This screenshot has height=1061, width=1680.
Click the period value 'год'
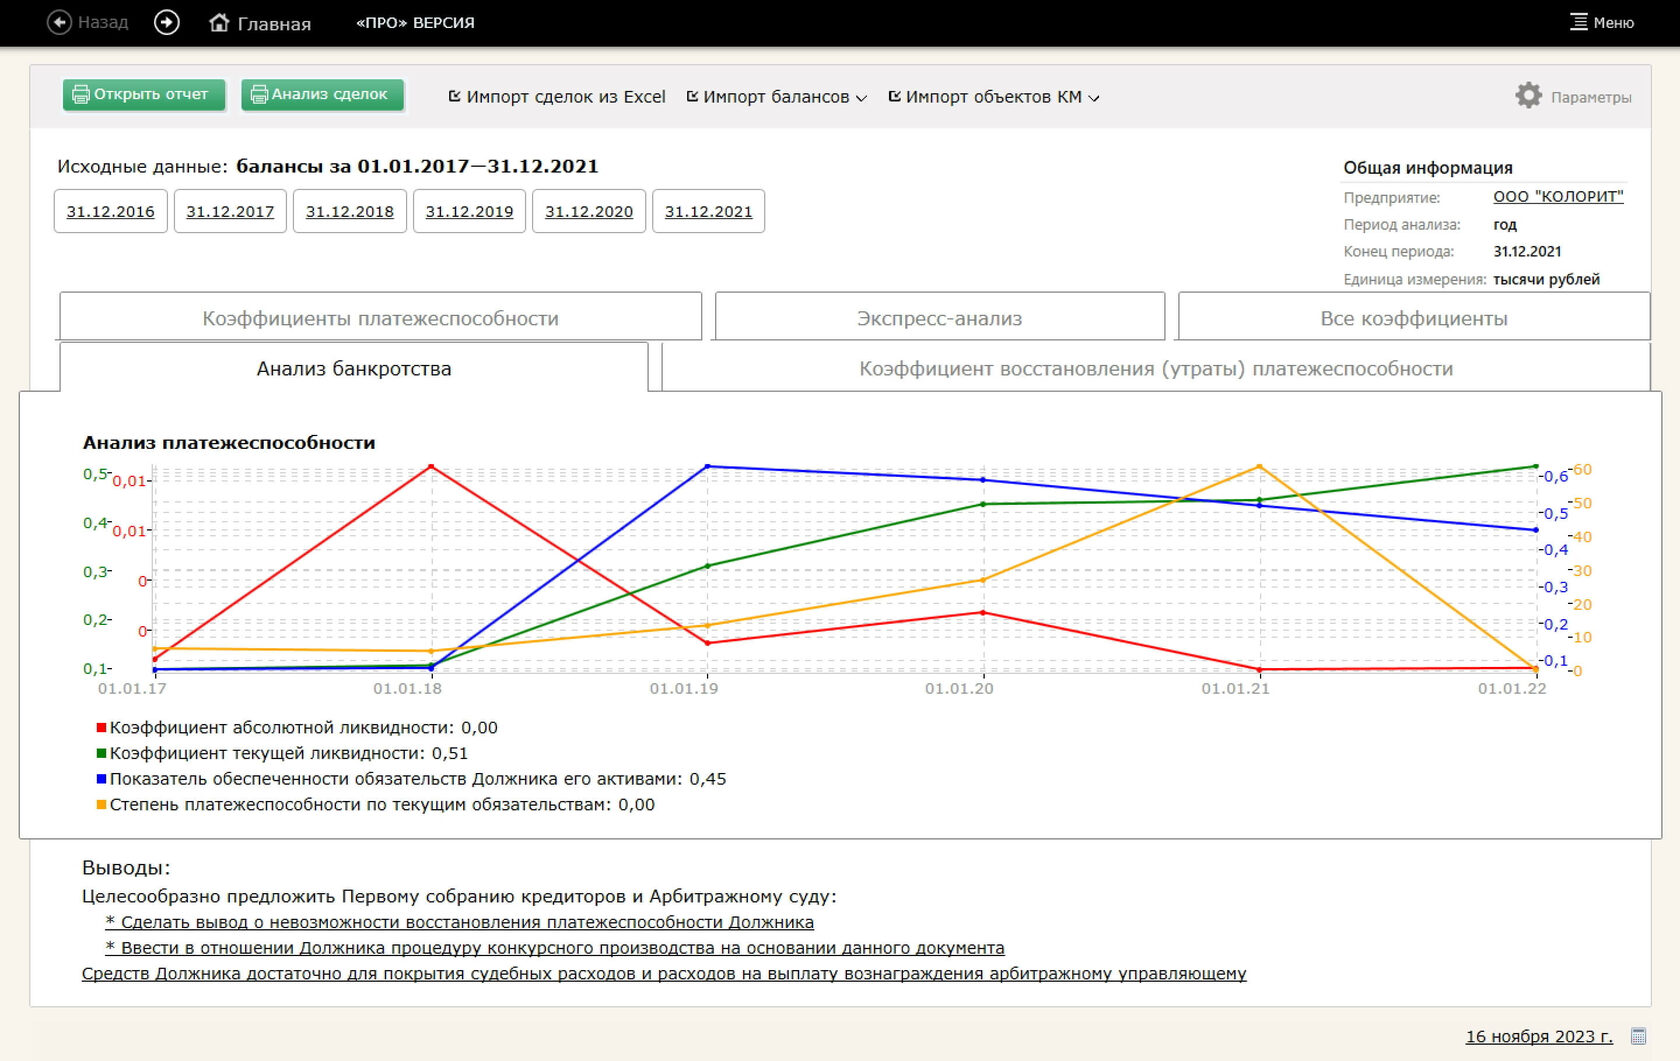point(1505,224)
